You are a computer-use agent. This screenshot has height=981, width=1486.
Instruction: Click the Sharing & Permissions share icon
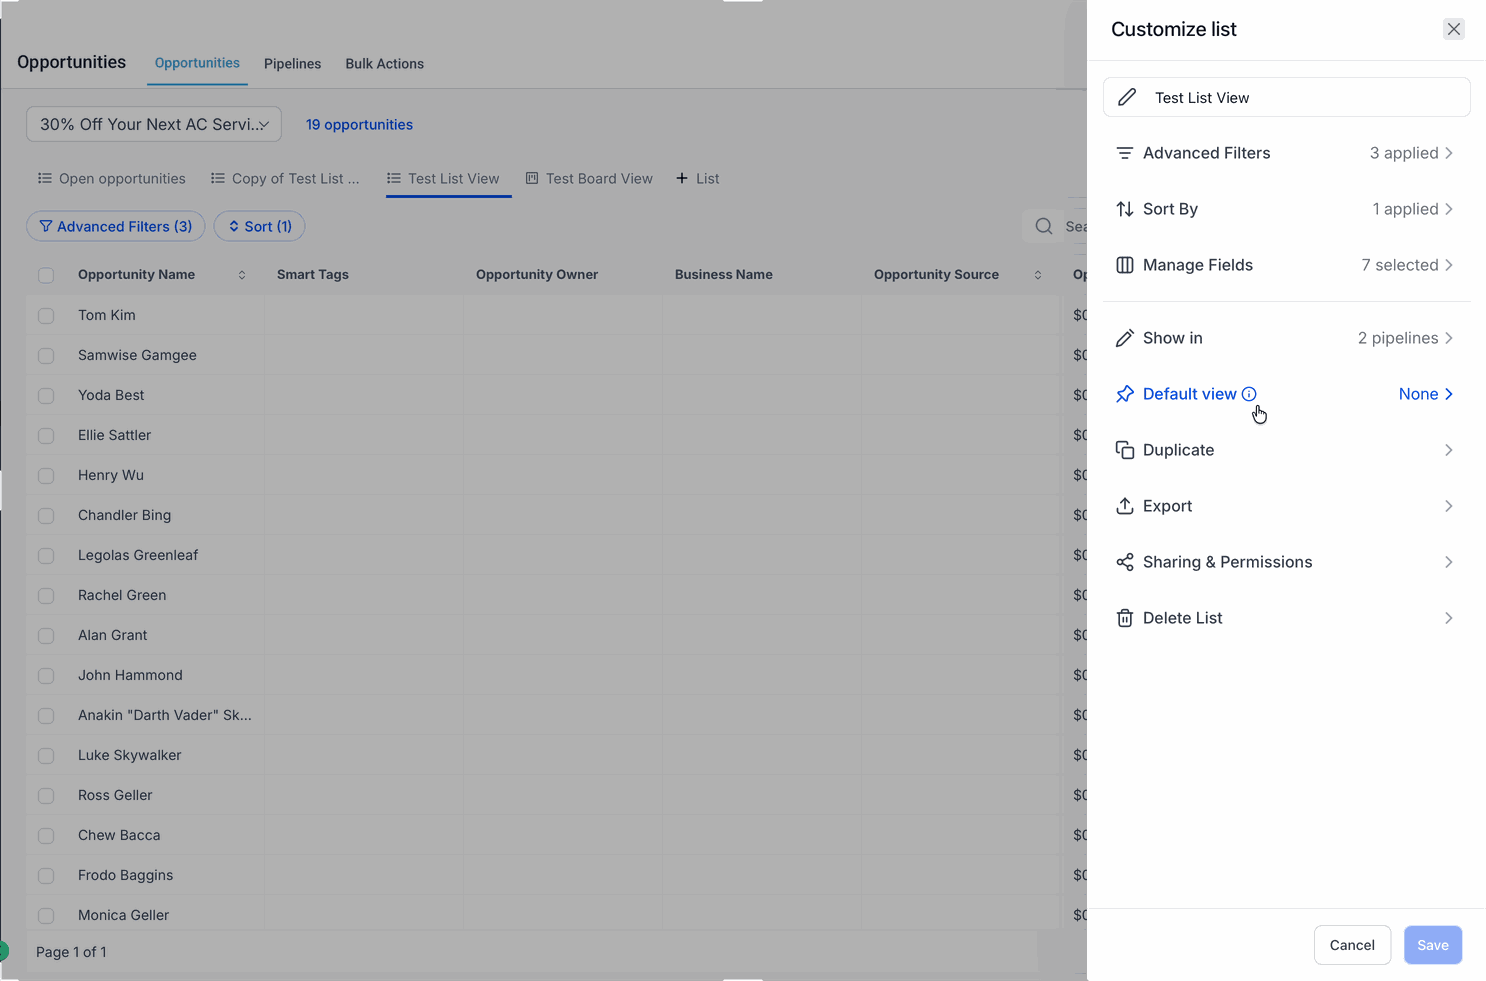coord(1125,562)
